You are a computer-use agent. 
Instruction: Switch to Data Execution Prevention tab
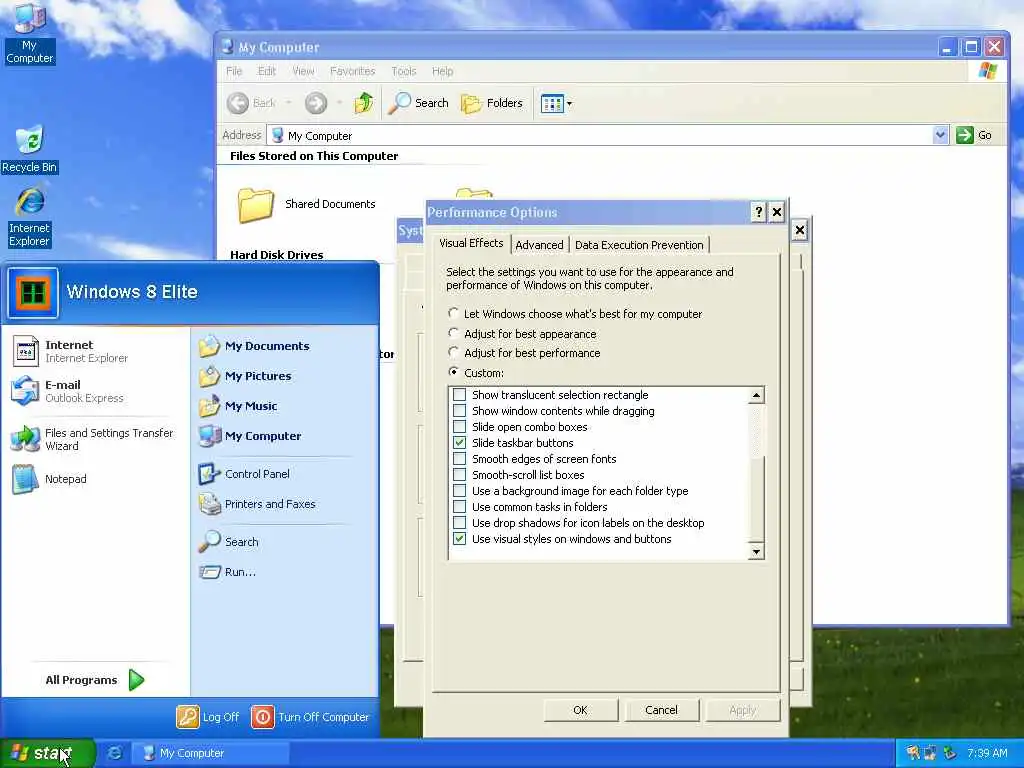point(639,245)
